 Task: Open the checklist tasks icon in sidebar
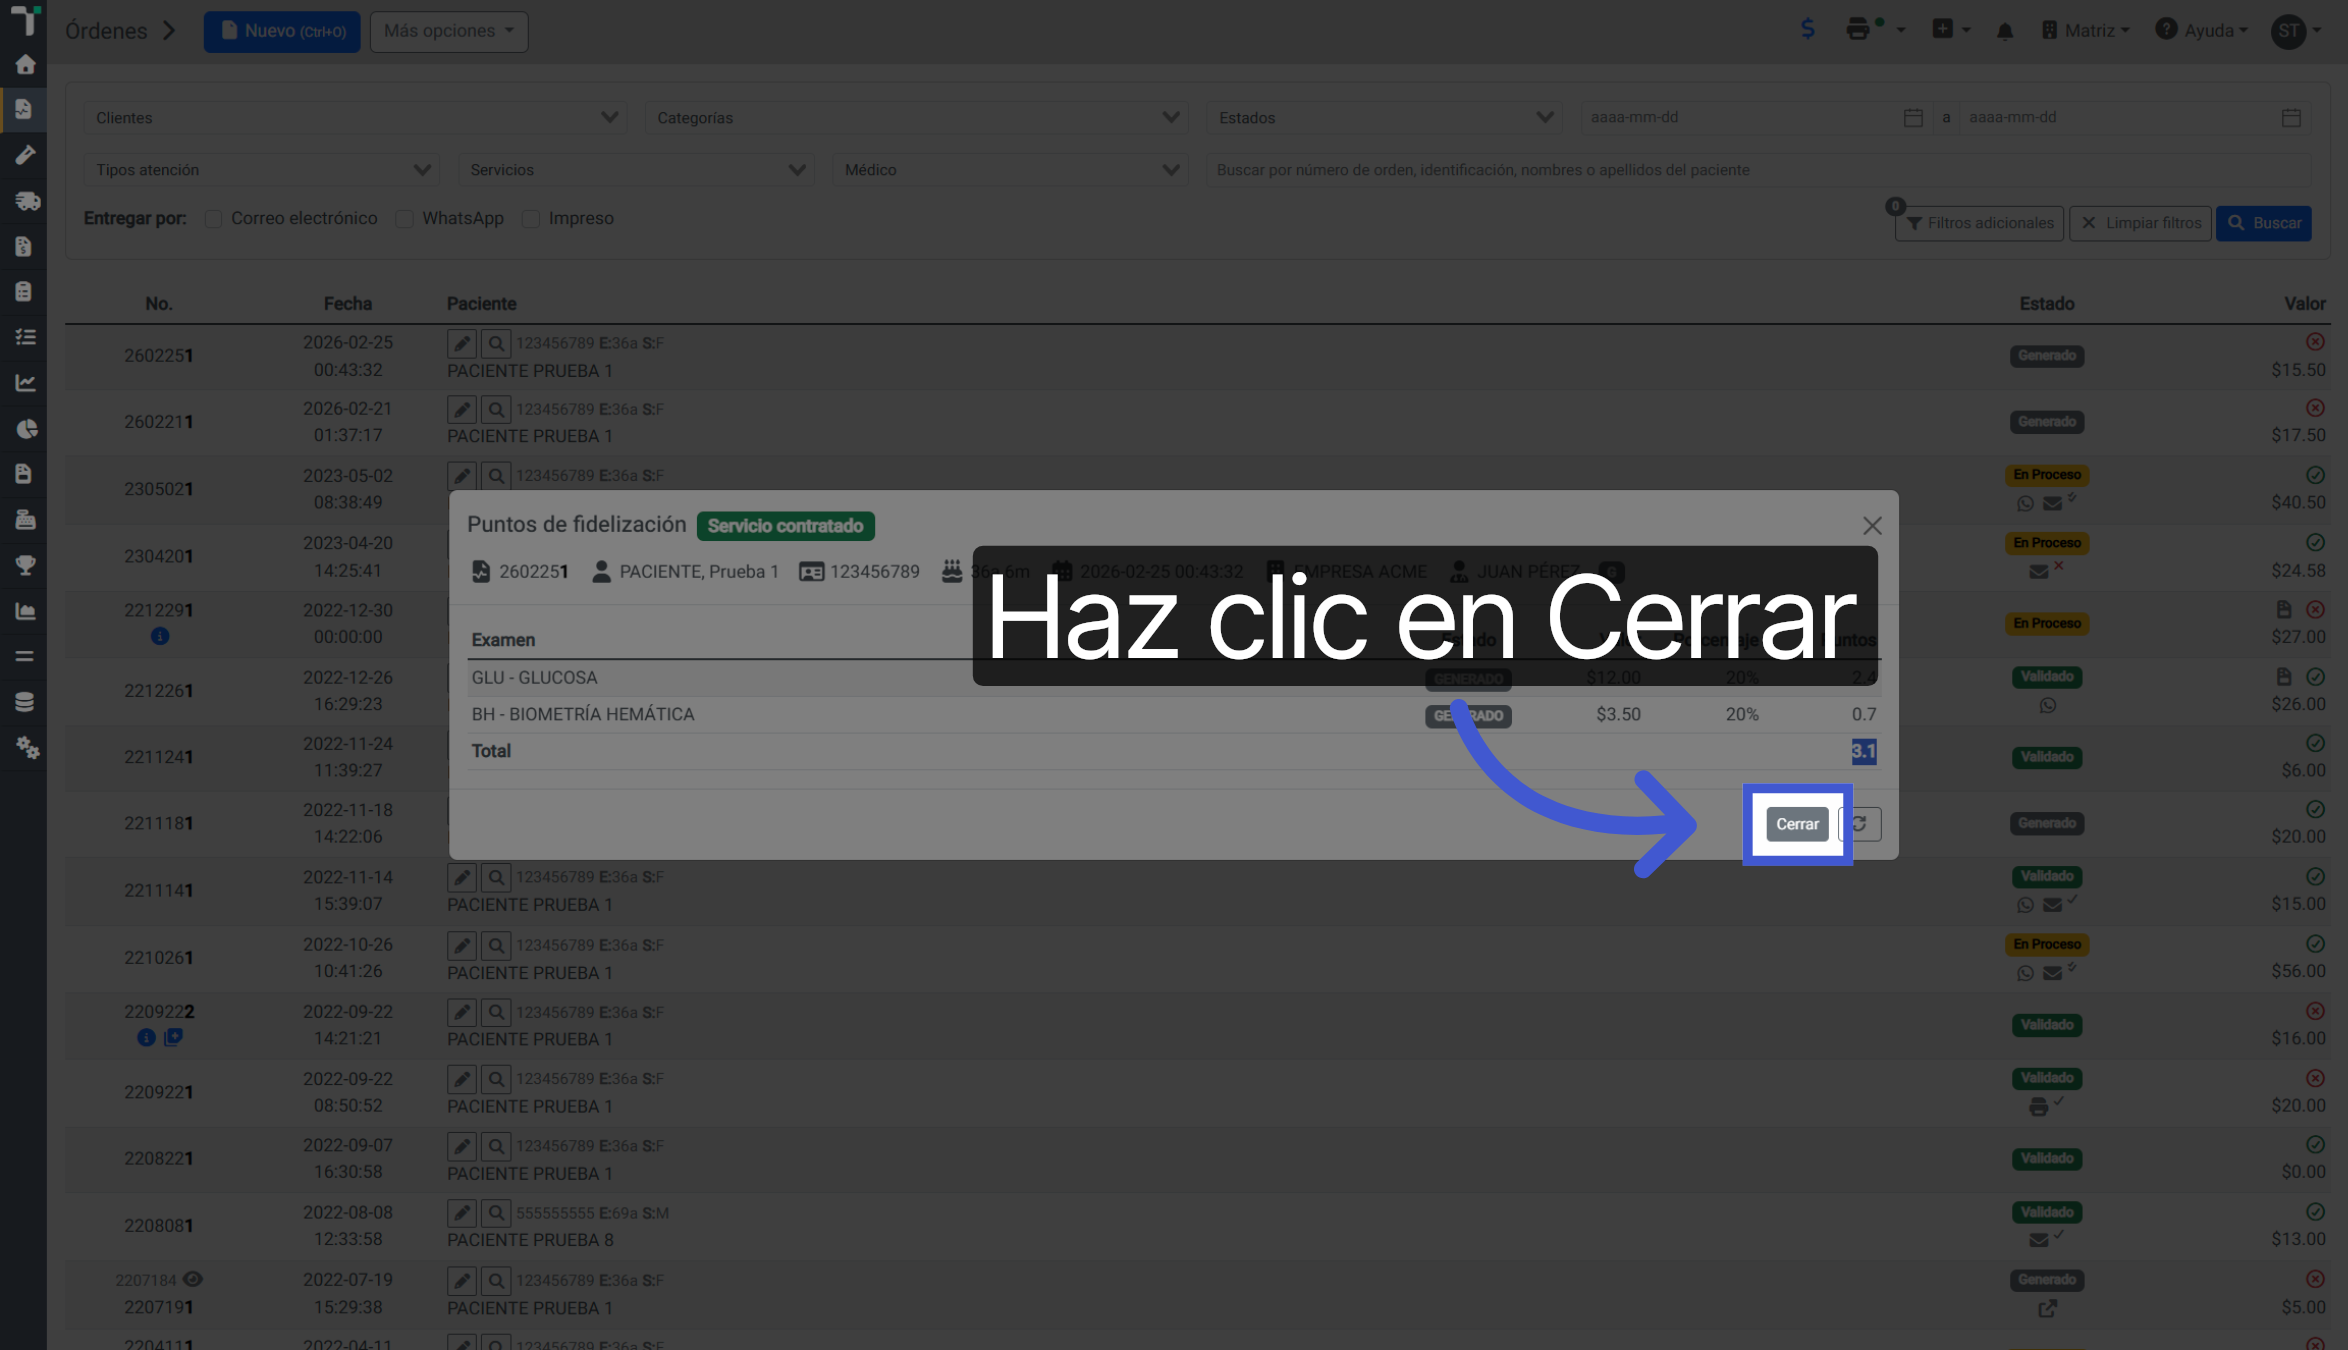point(25,337)
